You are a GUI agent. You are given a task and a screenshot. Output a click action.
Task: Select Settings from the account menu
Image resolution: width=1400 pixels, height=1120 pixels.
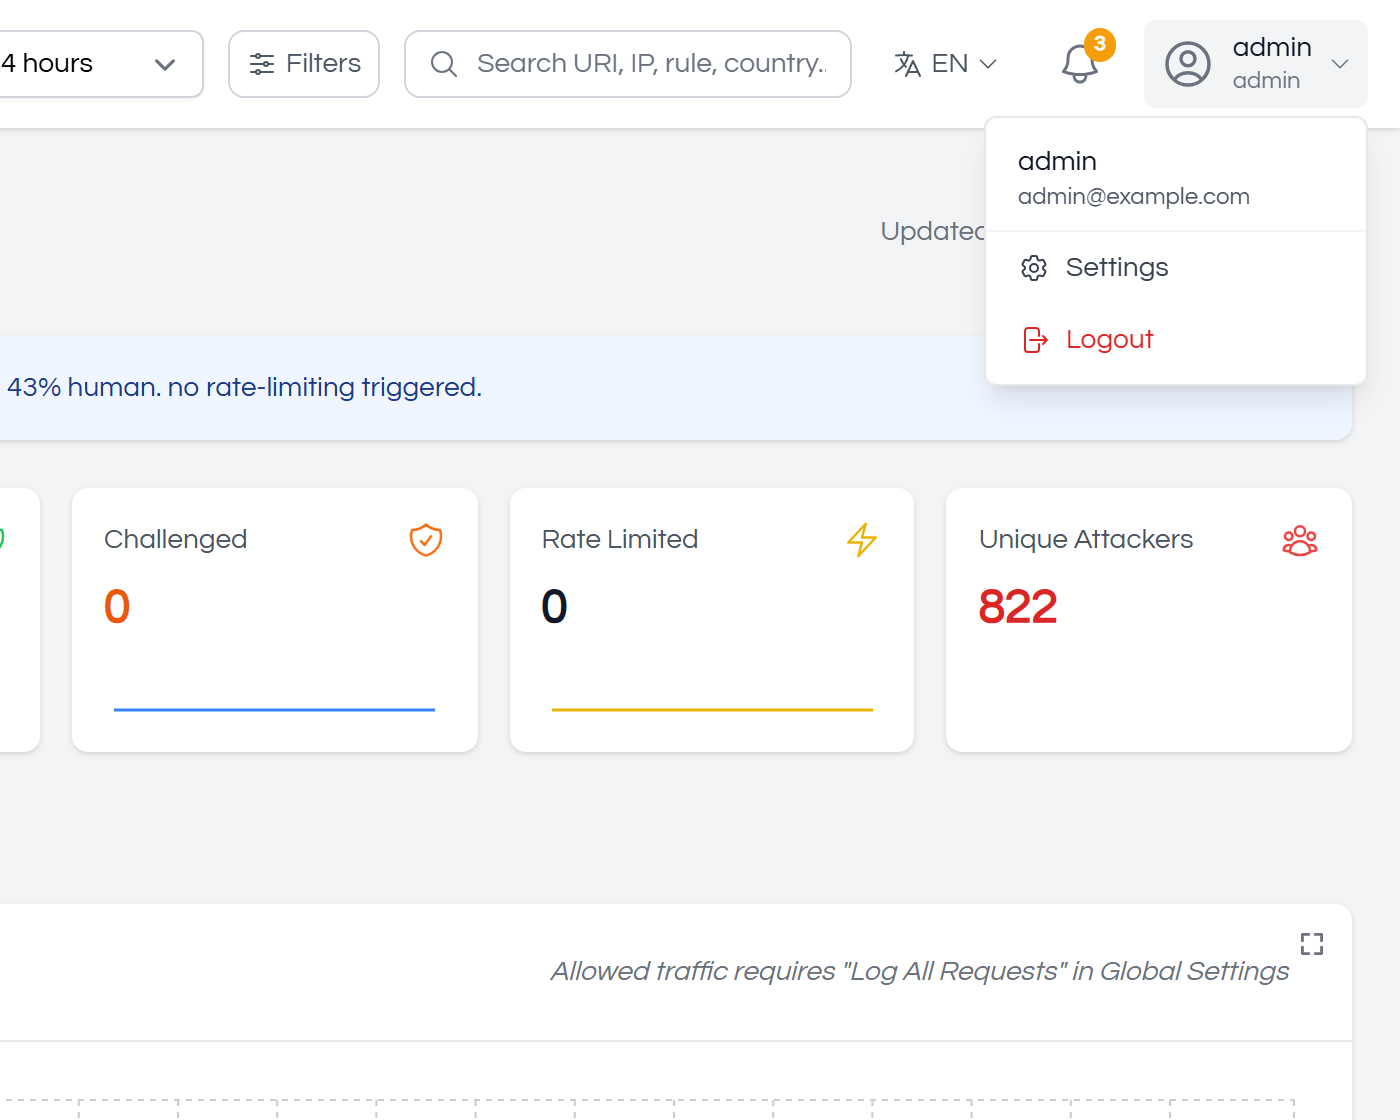1176,268
